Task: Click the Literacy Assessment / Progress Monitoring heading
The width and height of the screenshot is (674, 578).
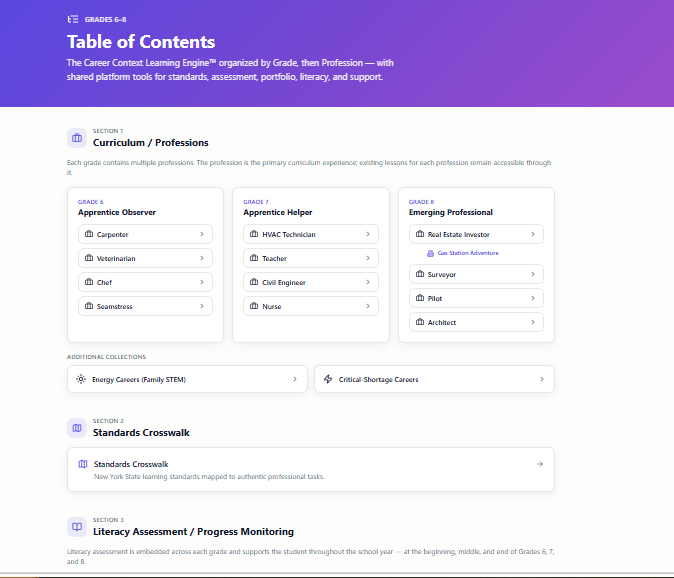Action: point(193,532)
